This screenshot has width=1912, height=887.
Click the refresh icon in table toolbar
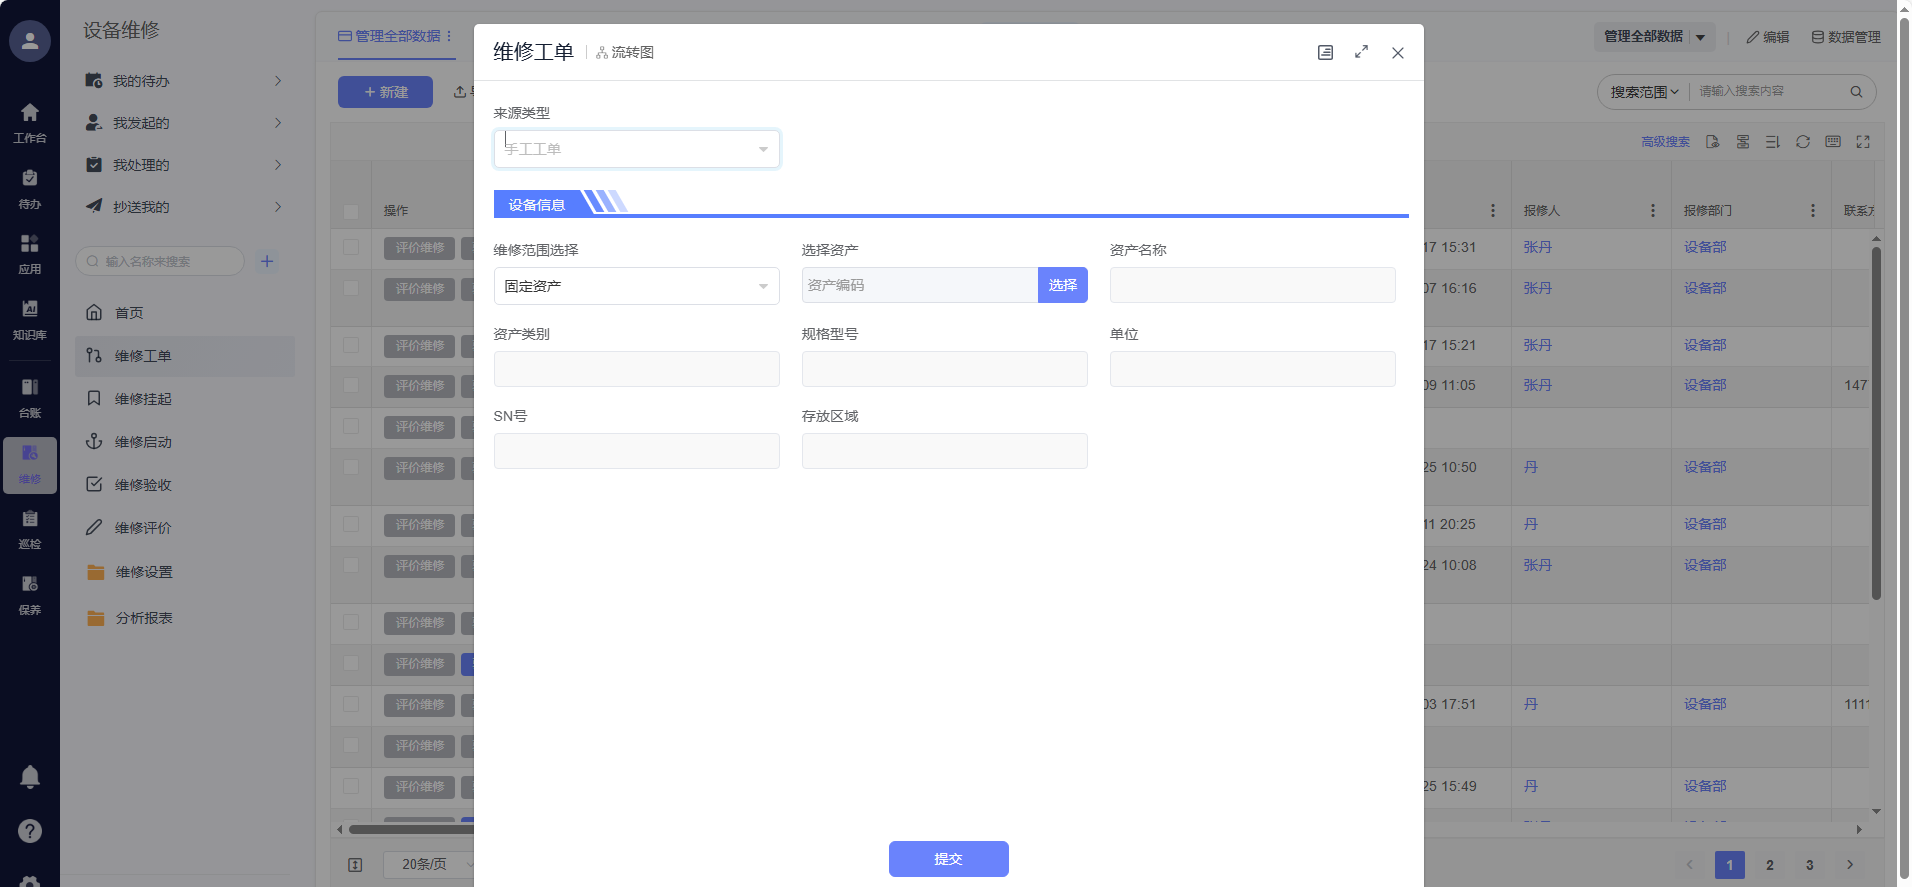1802,142
